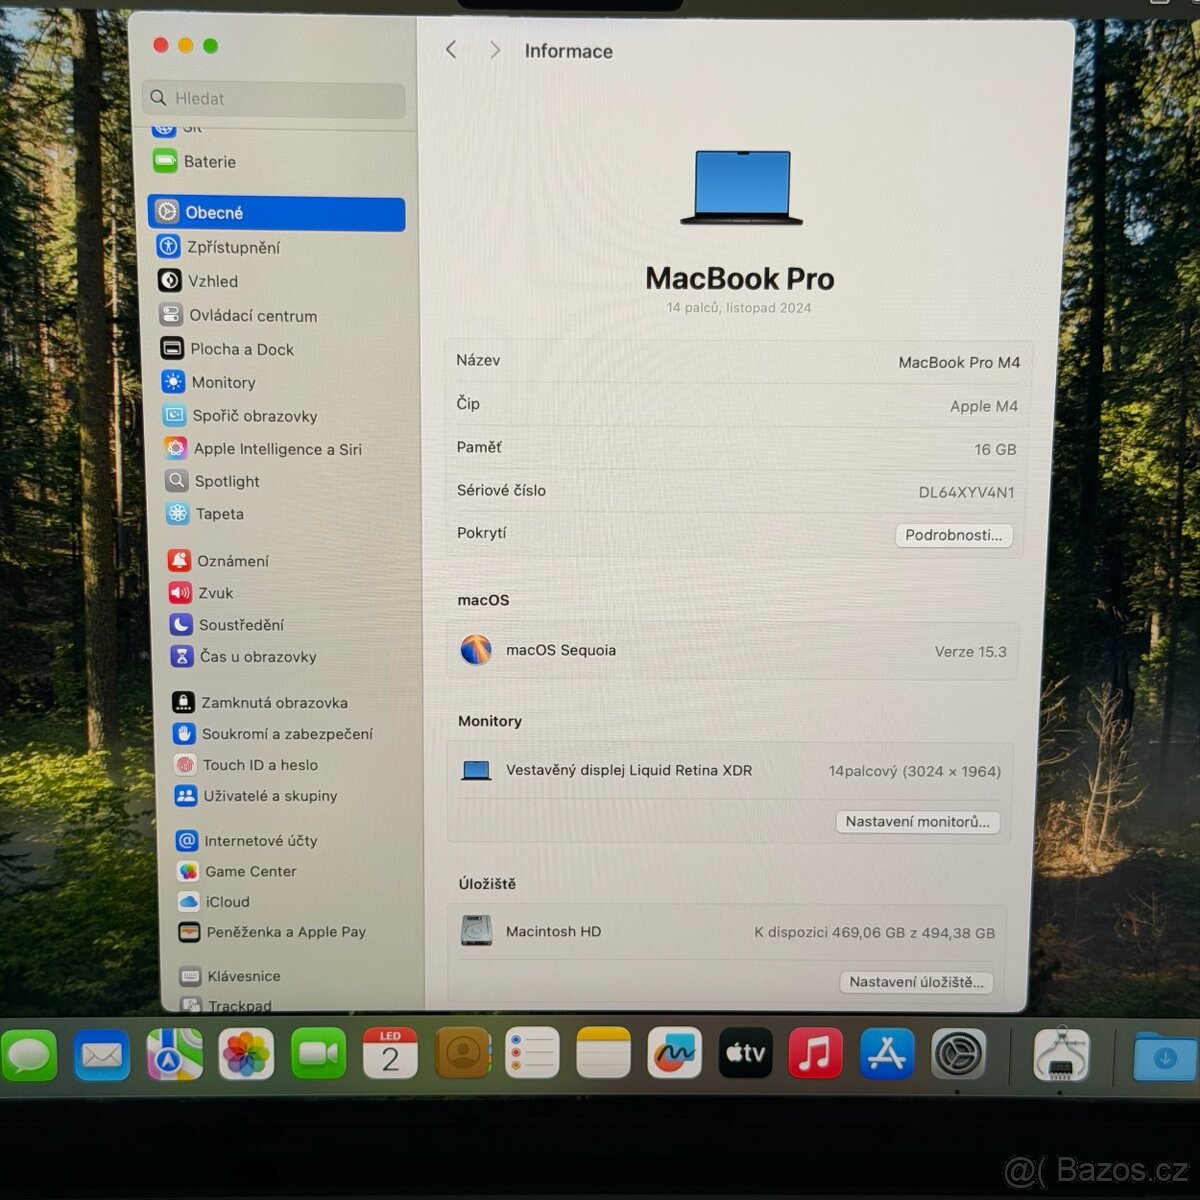The width and height of the screenshot is (1200, 1200).
Task: Click Vestavěný displej Liquid Retina XDR row
Action: point(731,771)
